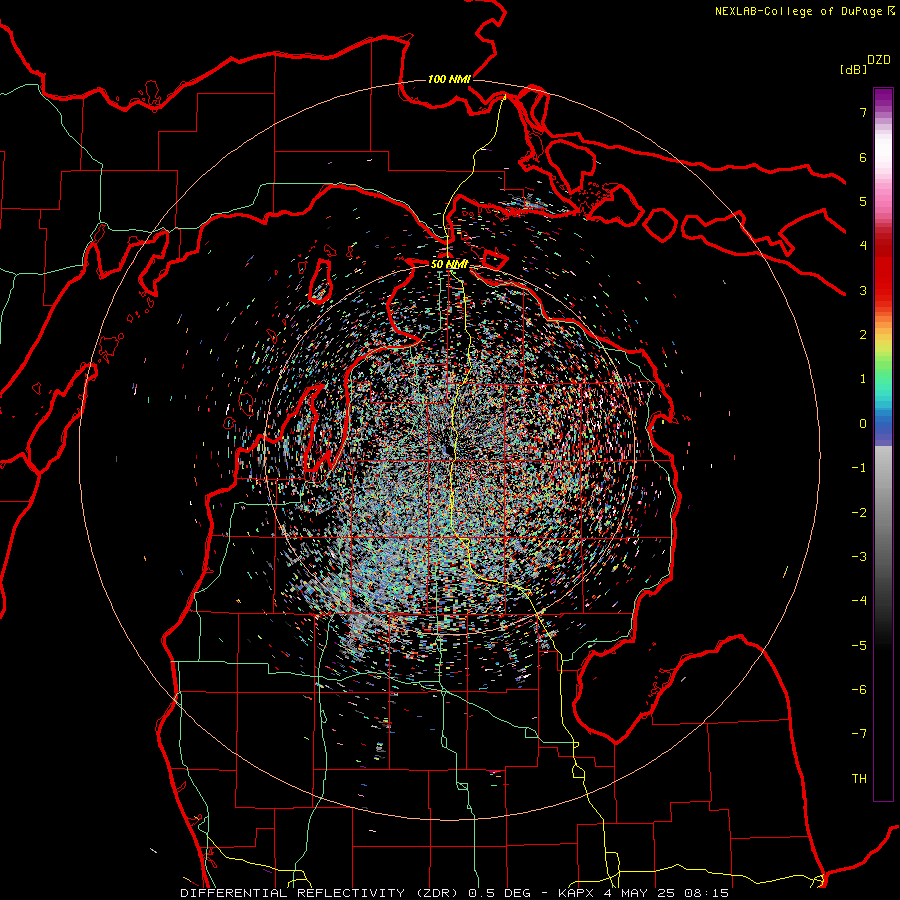Image resolution: width=900 pixels, height=900 pixels.
Task: Click the -5 value on the color scale
Action: pyautogui.click(x=859, y=645)
